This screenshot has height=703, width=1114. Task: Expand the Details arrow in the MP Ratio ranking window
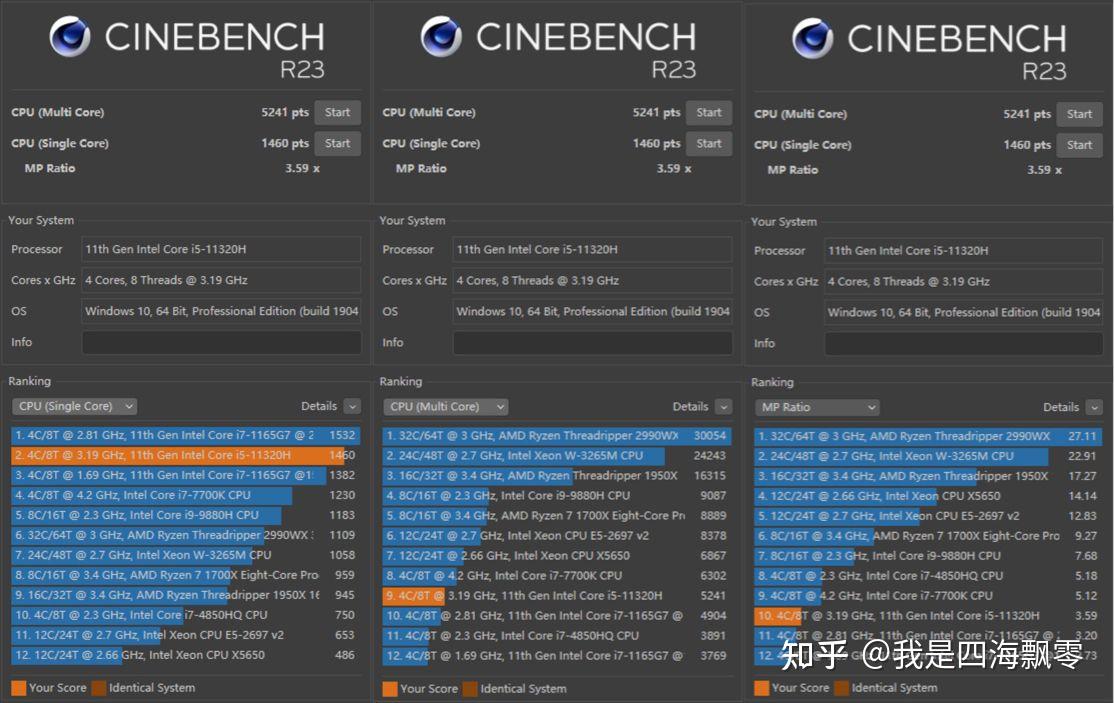(1095, 408)
